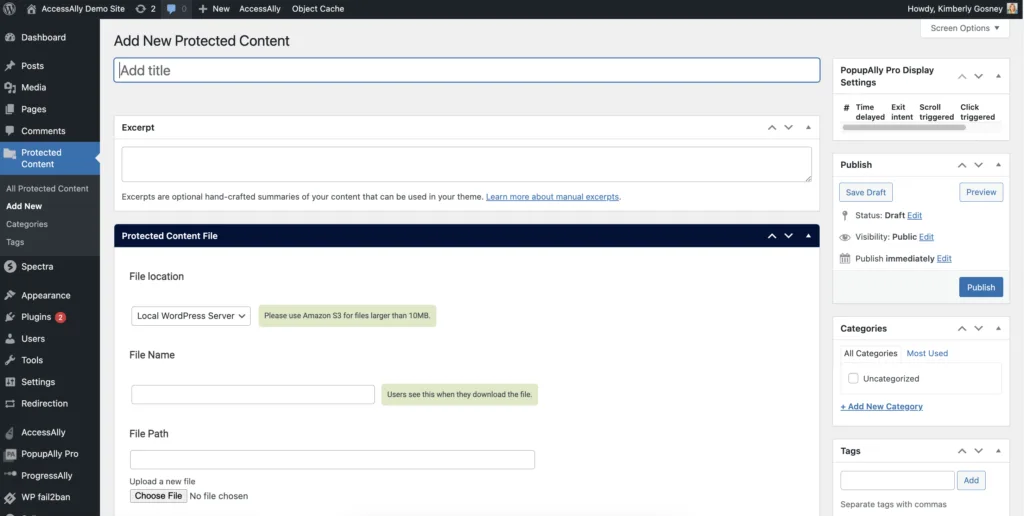1024x516 pixels.
Task: Collapse the Protected Content File panel
Action: pos(808,236)
